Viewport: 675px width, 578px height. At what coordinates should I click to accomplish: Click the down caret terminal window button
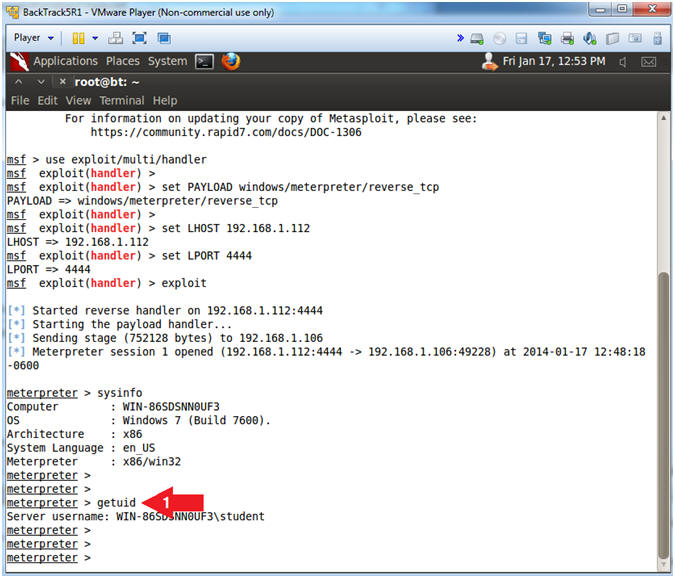[41, 81]
